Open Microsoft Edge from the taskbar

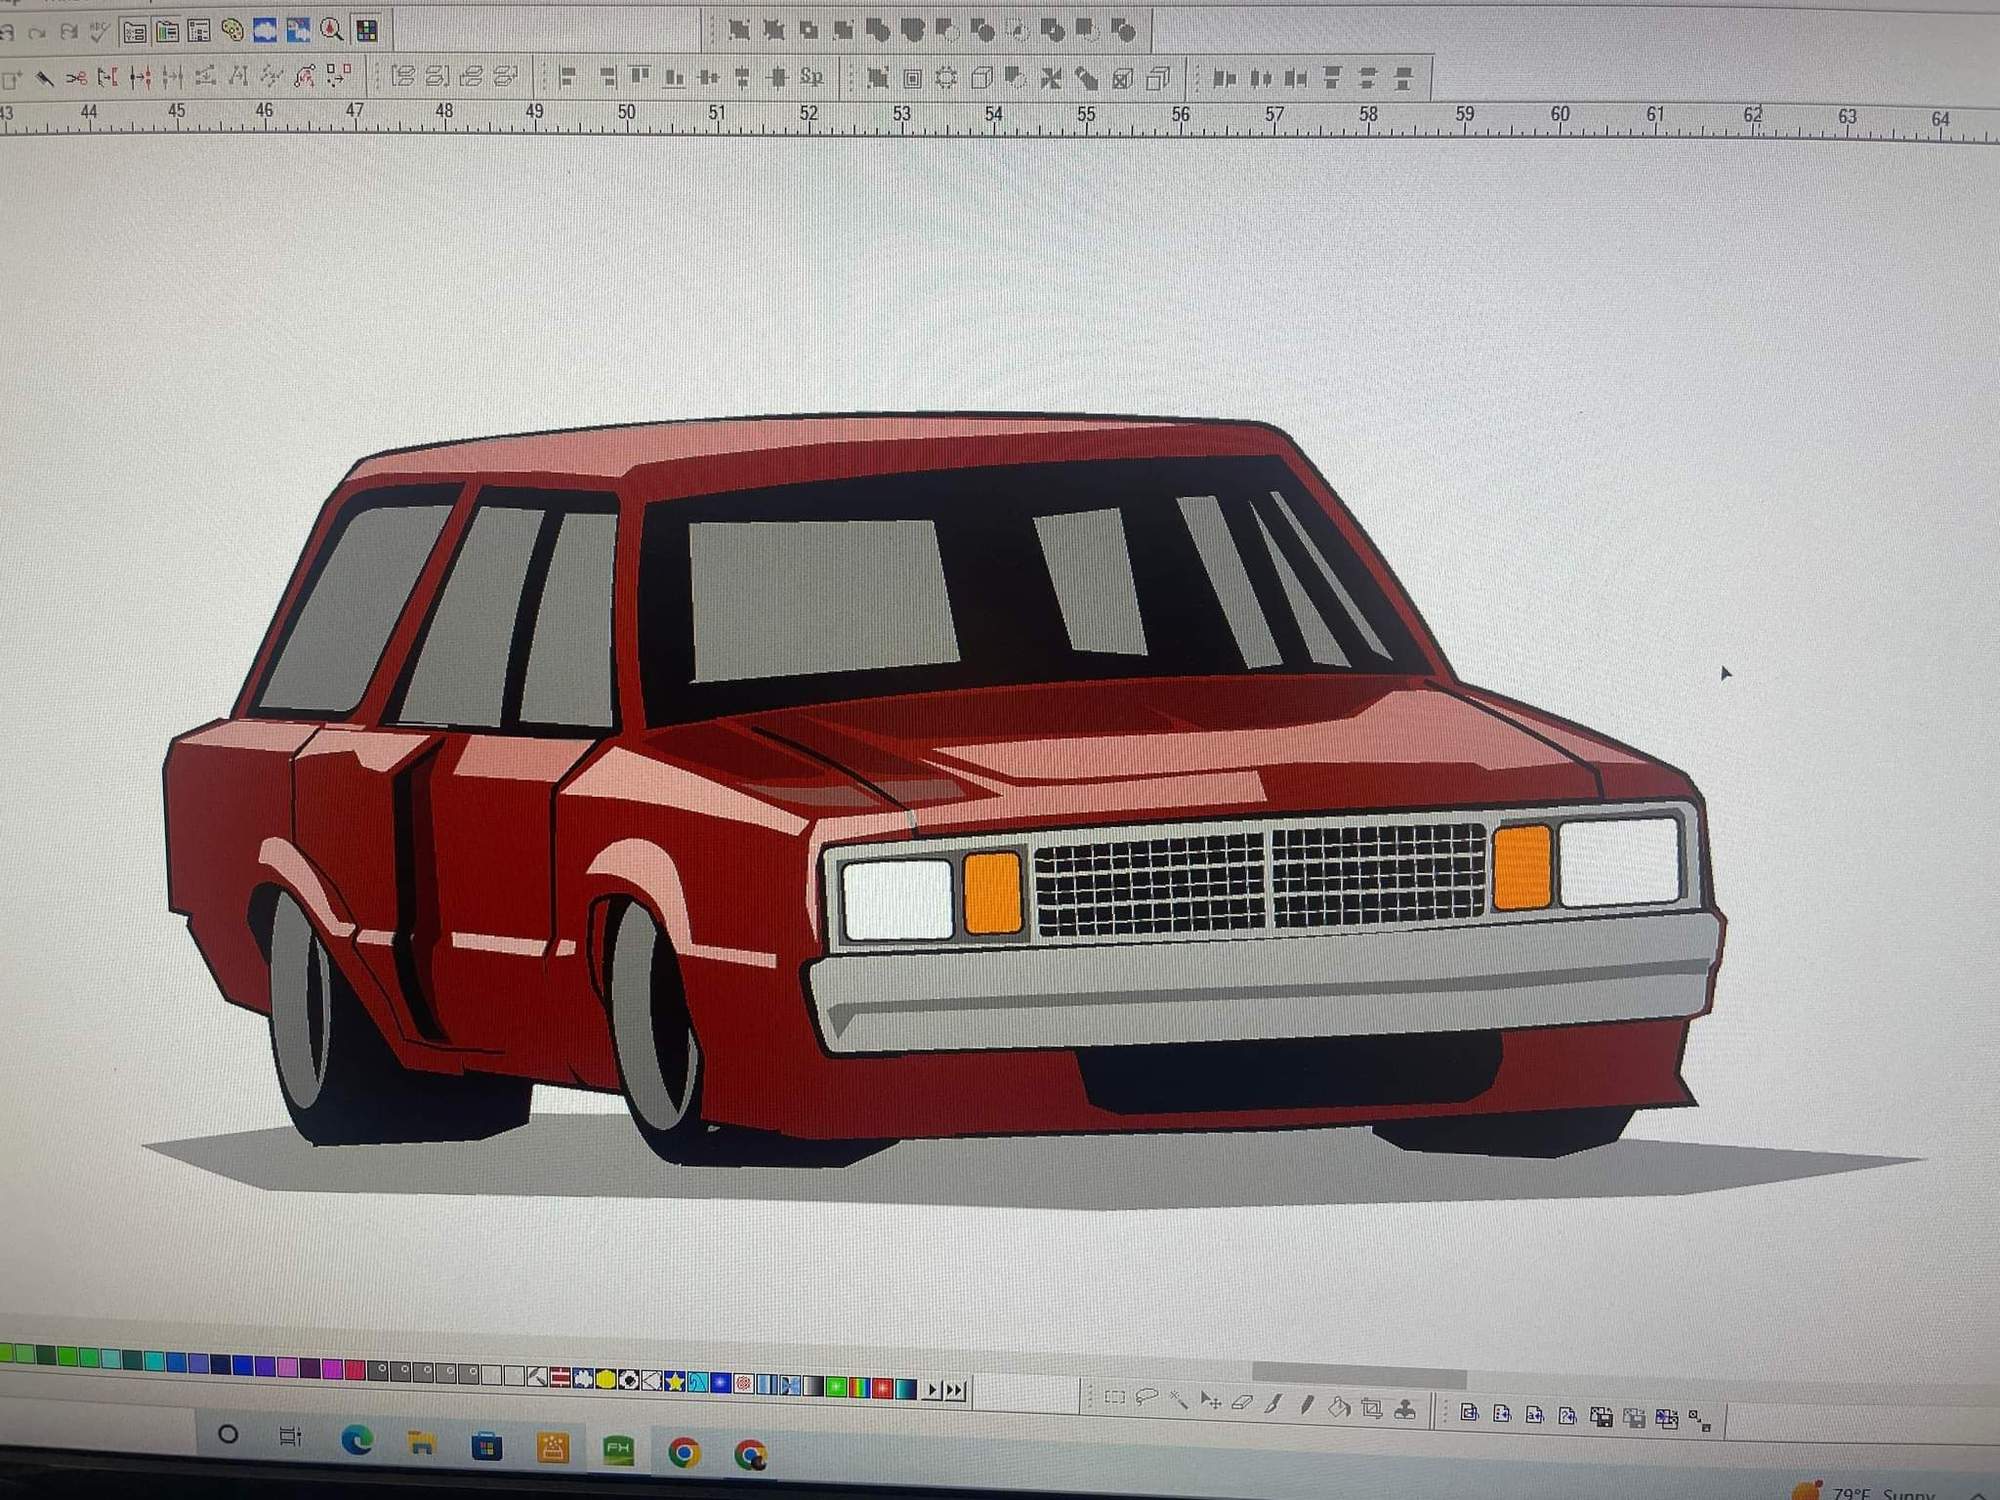pos(356,1440)
